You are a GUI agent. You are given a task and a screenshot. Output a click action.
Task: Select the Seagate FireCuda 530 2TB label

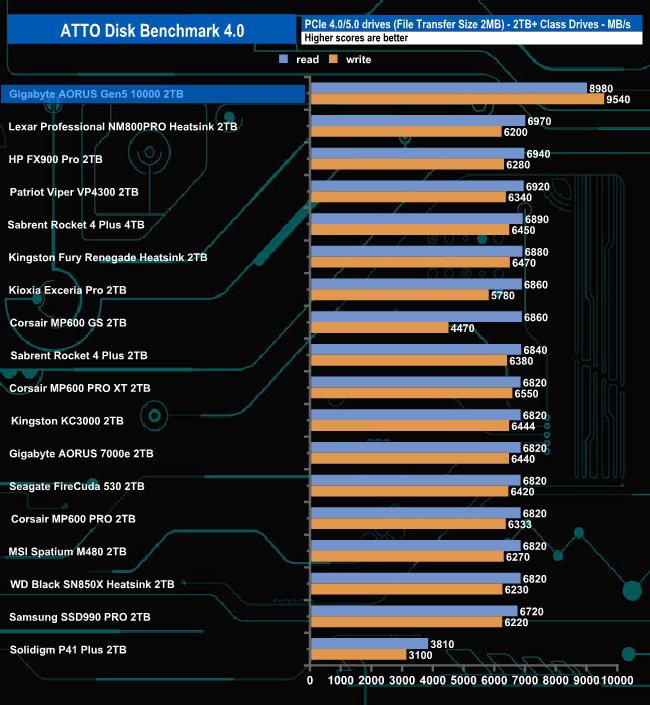77,486
